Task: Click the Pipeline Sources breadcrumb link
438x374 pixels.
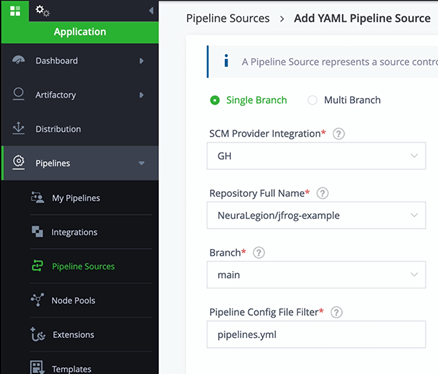Action: coord(228,18)
